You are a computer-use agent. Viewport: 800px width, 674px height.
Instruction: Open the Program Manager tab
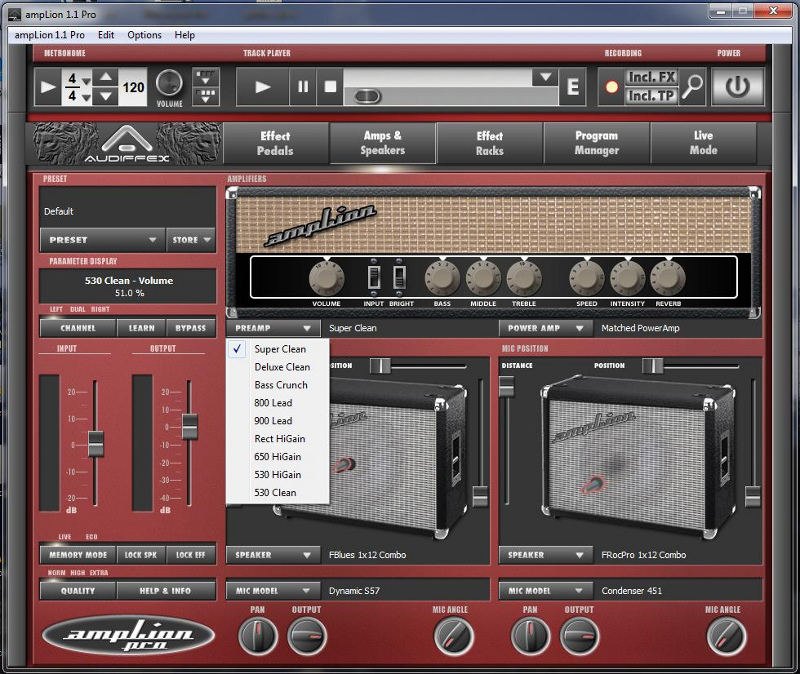596,143
